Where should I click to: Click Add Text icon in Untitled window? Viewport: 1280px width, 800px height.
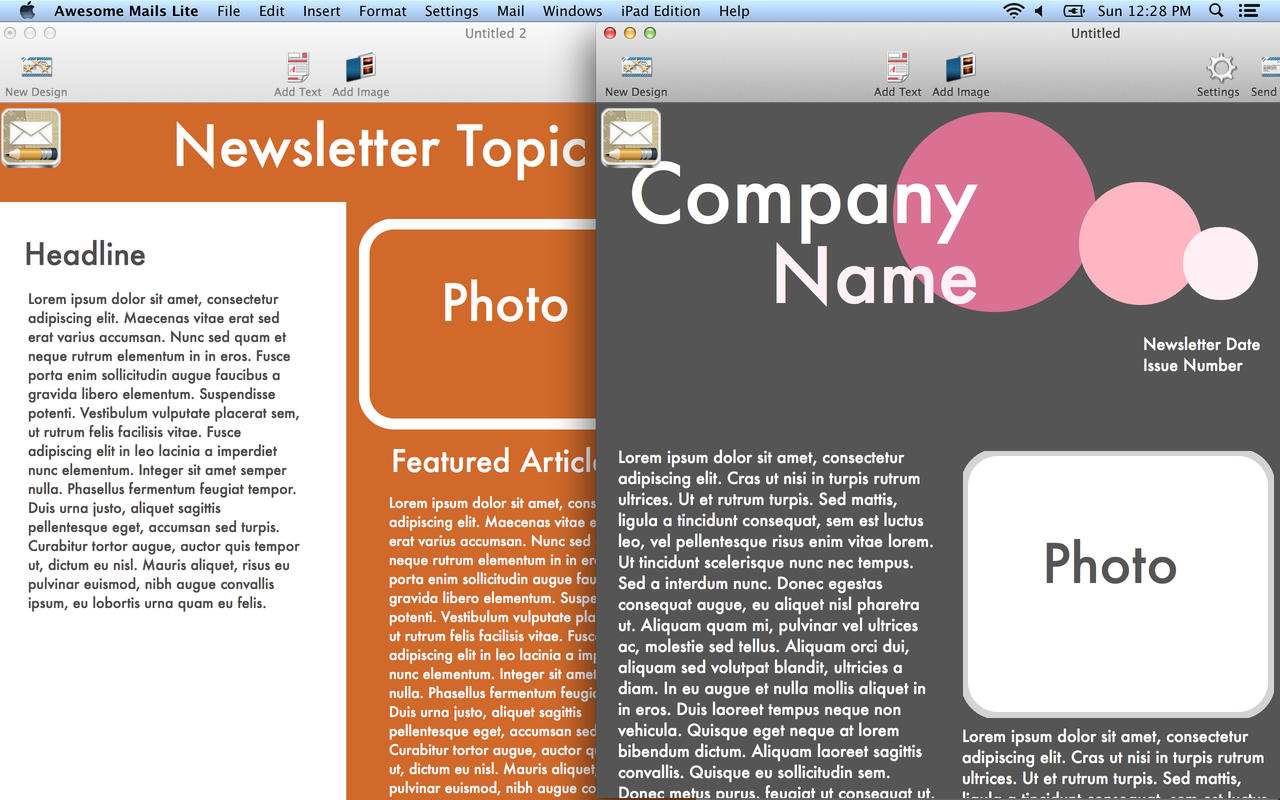897,69
